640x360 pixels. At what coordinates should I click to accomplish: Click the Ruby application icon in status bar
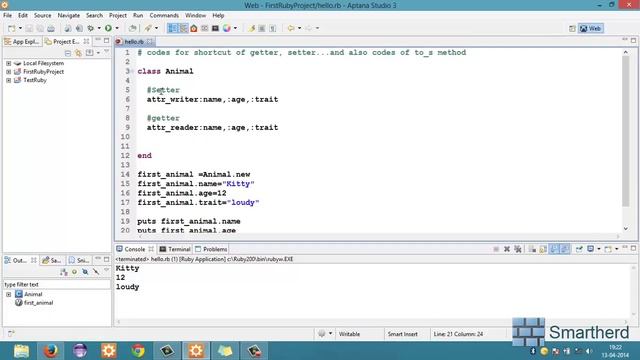pos(322,333)
